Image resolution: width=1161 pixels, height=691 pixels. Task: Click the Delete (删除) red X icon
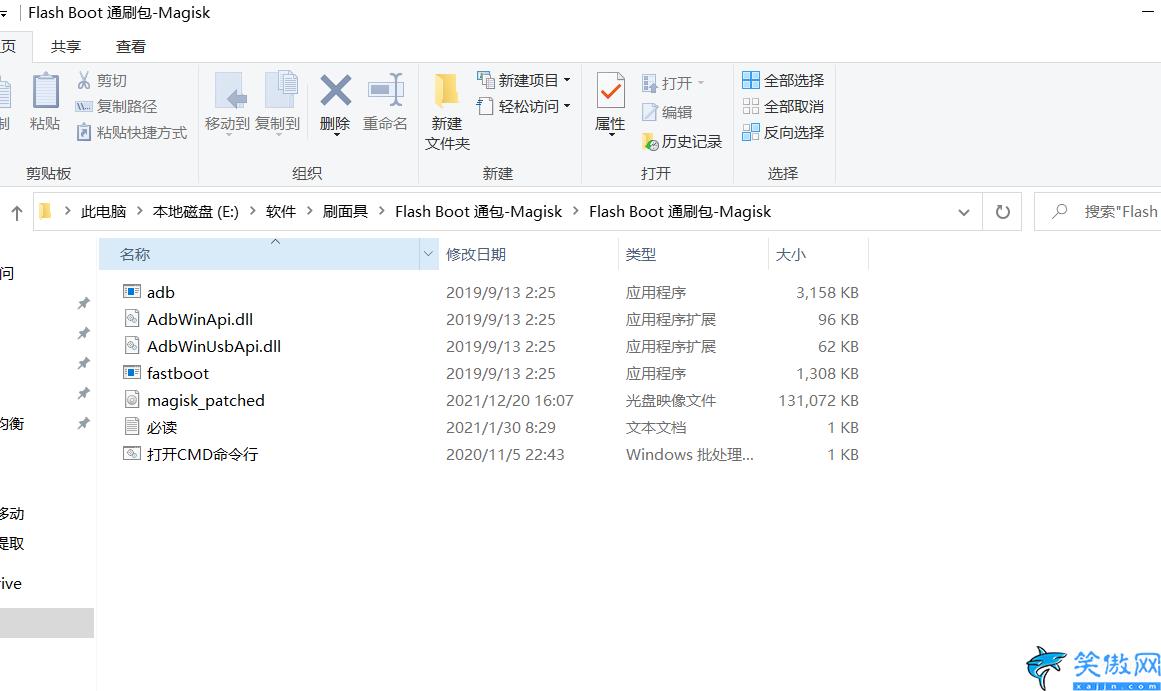pos(335,91)
